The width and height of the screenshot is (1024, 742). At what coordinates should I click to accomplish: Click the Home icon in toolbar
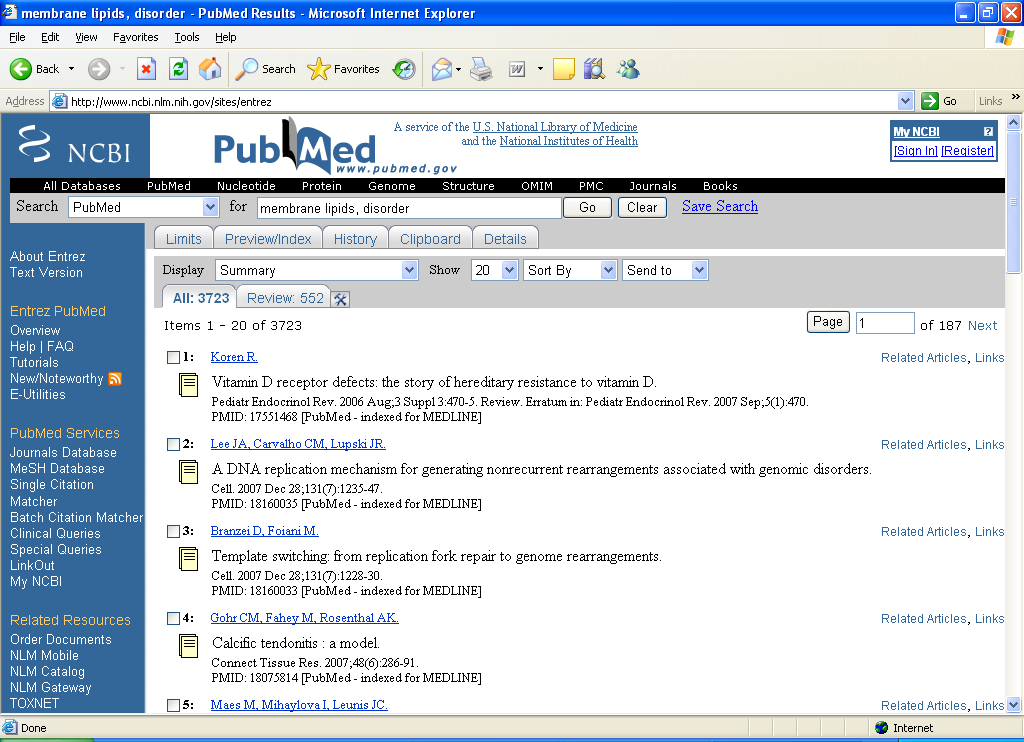click(210, 69)
